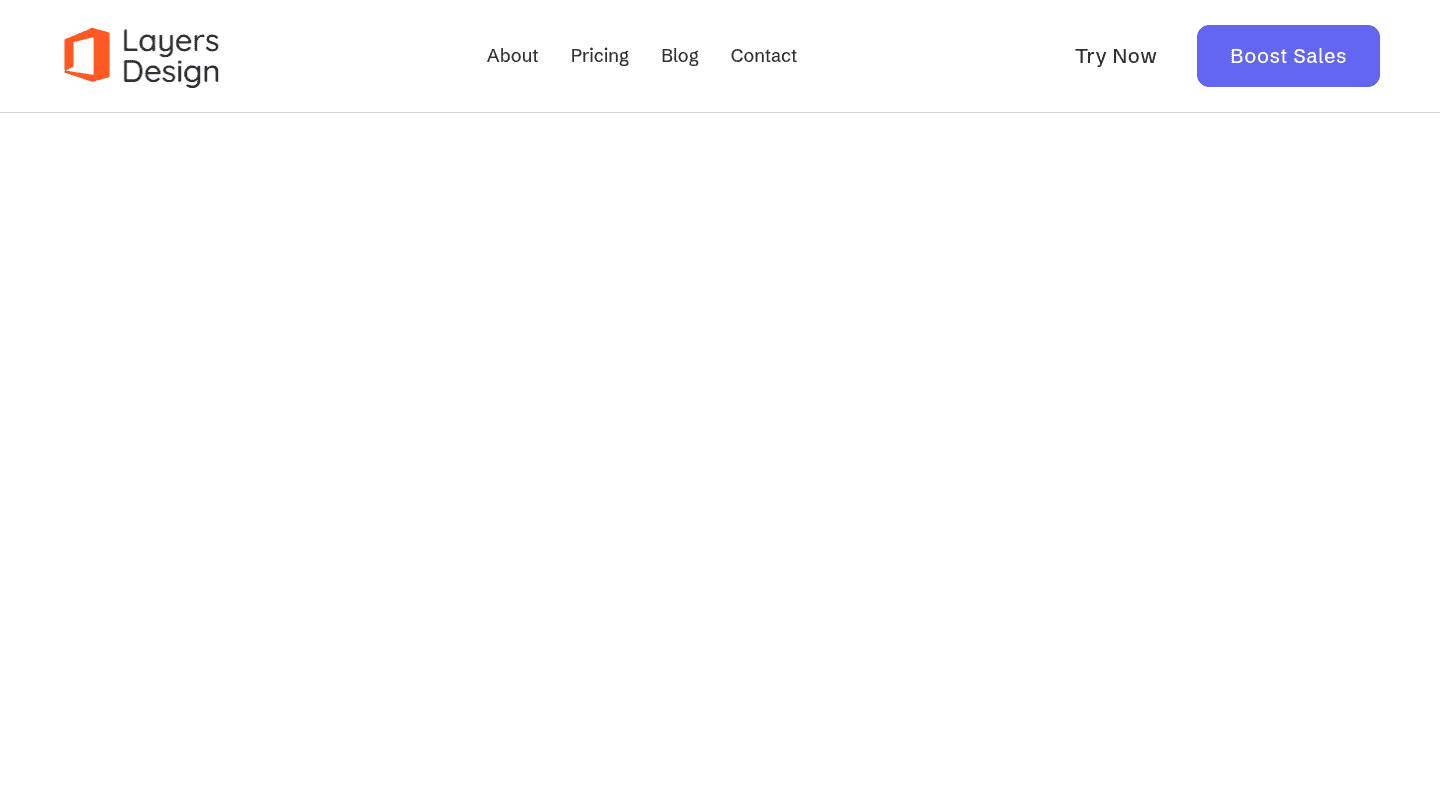
Task: Click Try Now near the top right
Action: (x=1115, y=56)
